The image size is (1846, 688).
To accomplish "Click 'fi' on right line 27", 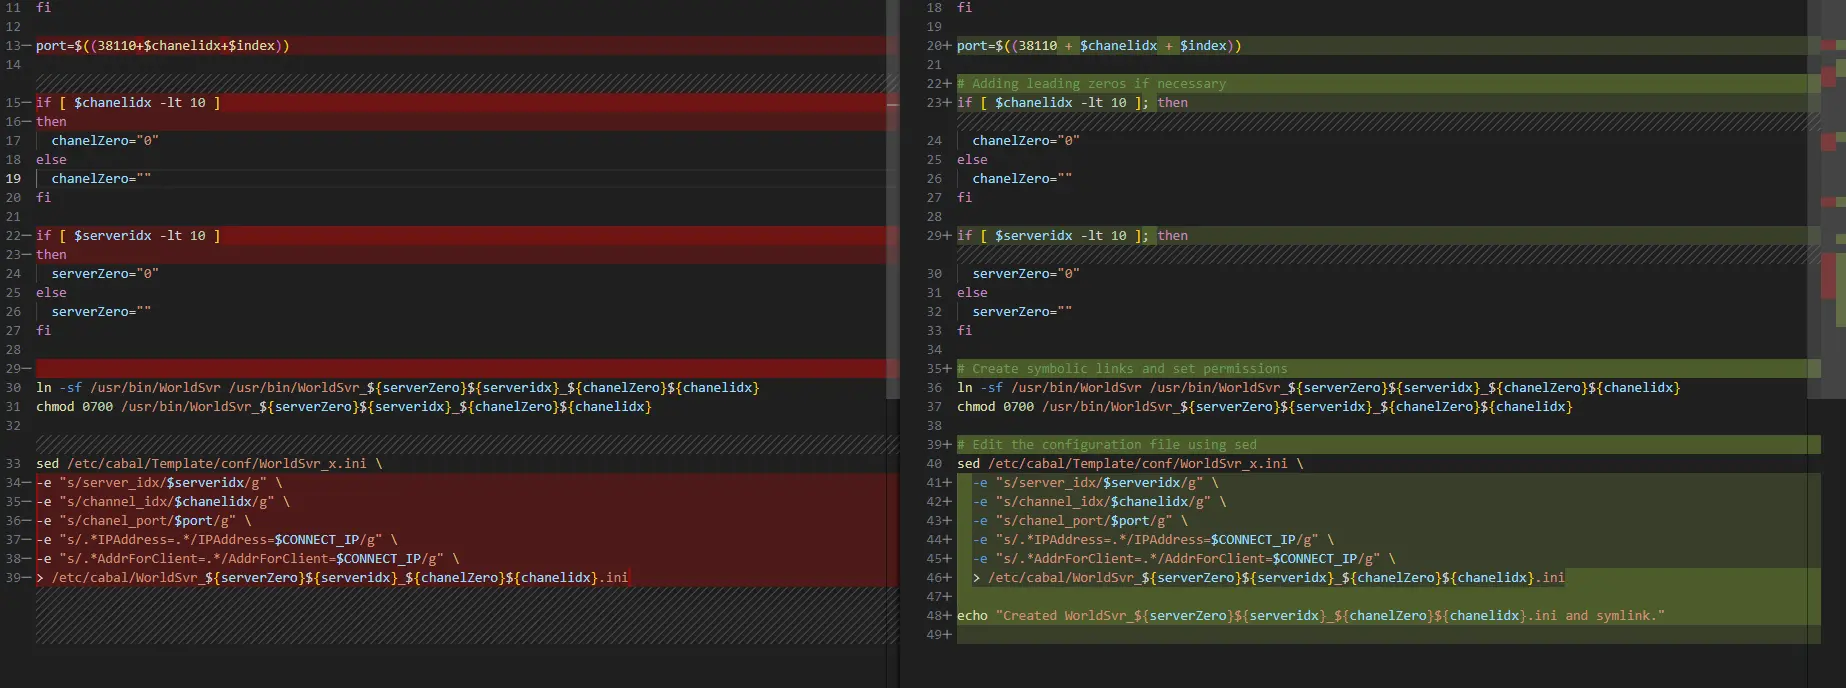I will (x=964, y=197).
